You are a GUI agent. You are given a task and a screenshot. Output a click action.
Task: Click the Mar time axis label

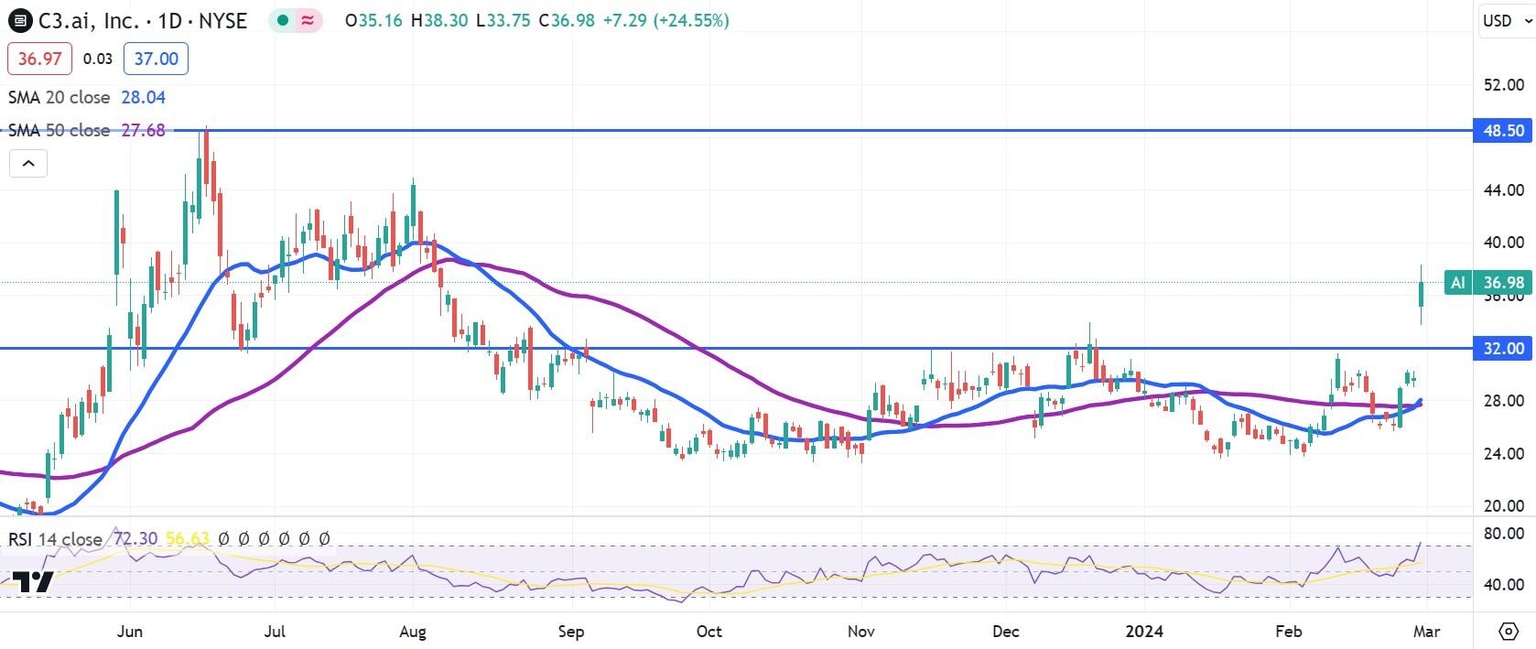[1426, 631]
